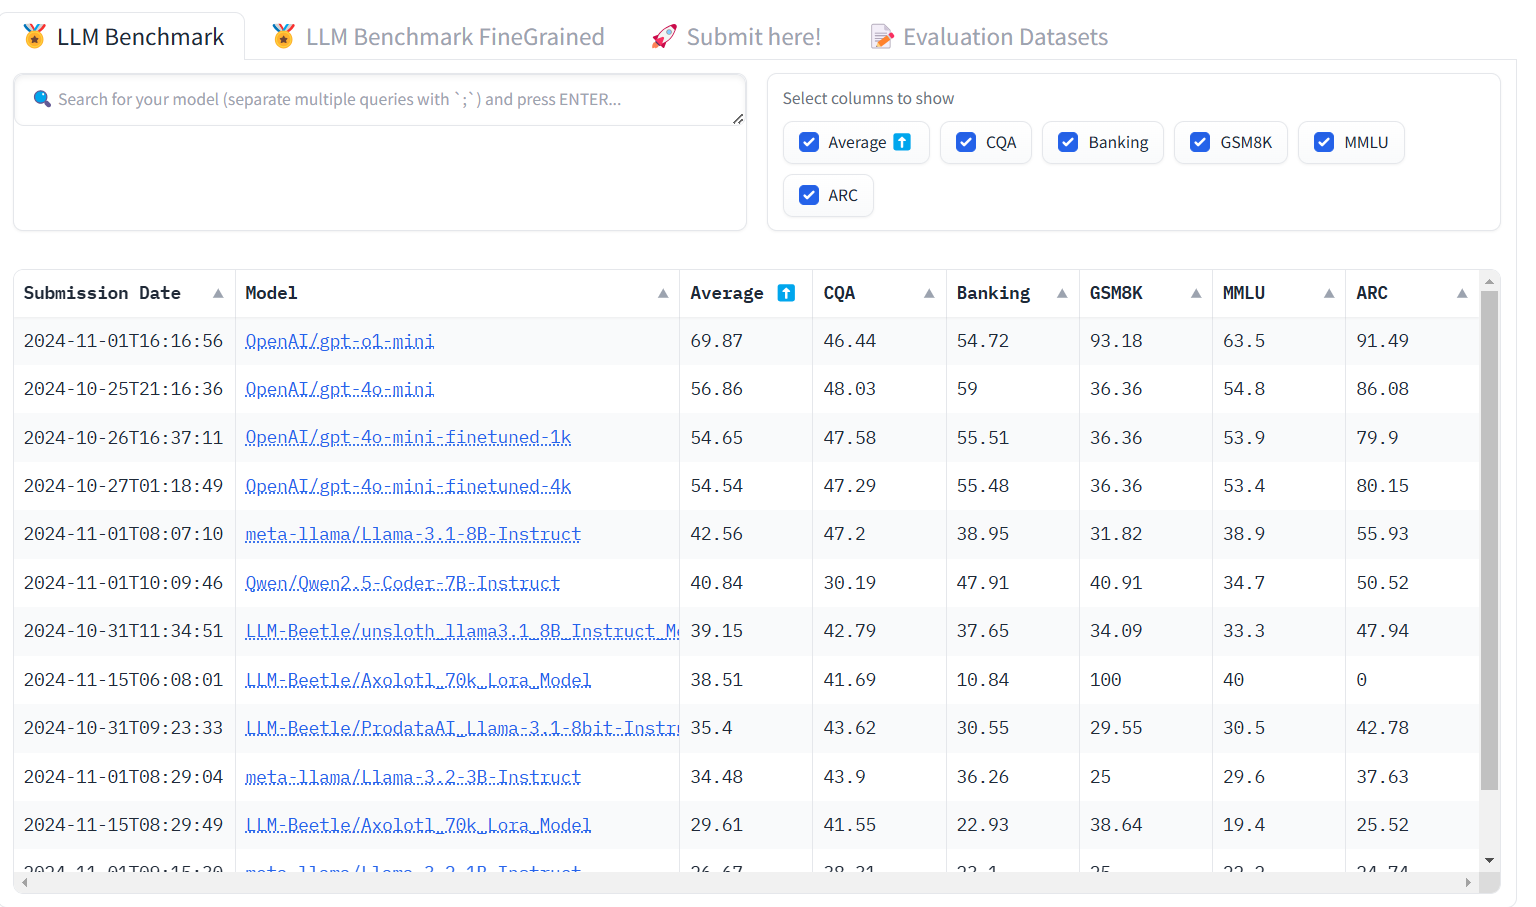This screenshot has width=1536, height=907.
Task: Select the Average value 69.87
Action: (717, 341)
